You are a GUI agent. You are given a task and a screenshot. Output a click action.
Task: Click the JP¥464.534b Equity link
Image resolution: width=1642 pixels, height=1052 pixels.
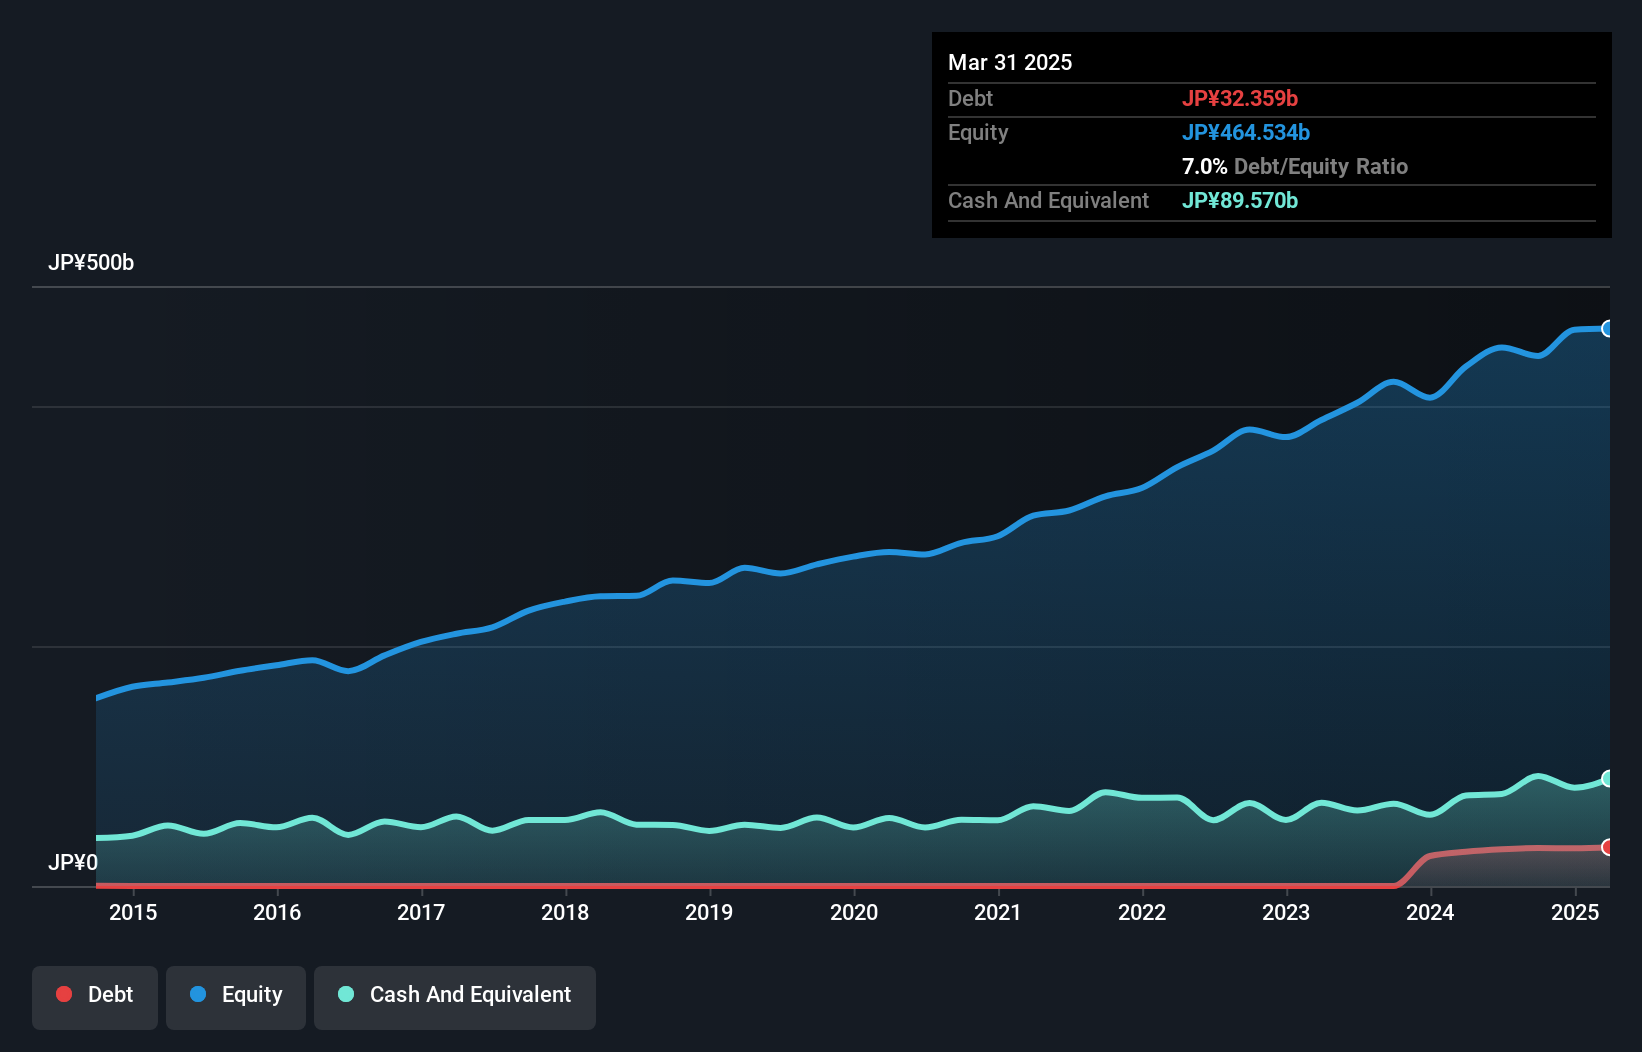coord(1247,132)
